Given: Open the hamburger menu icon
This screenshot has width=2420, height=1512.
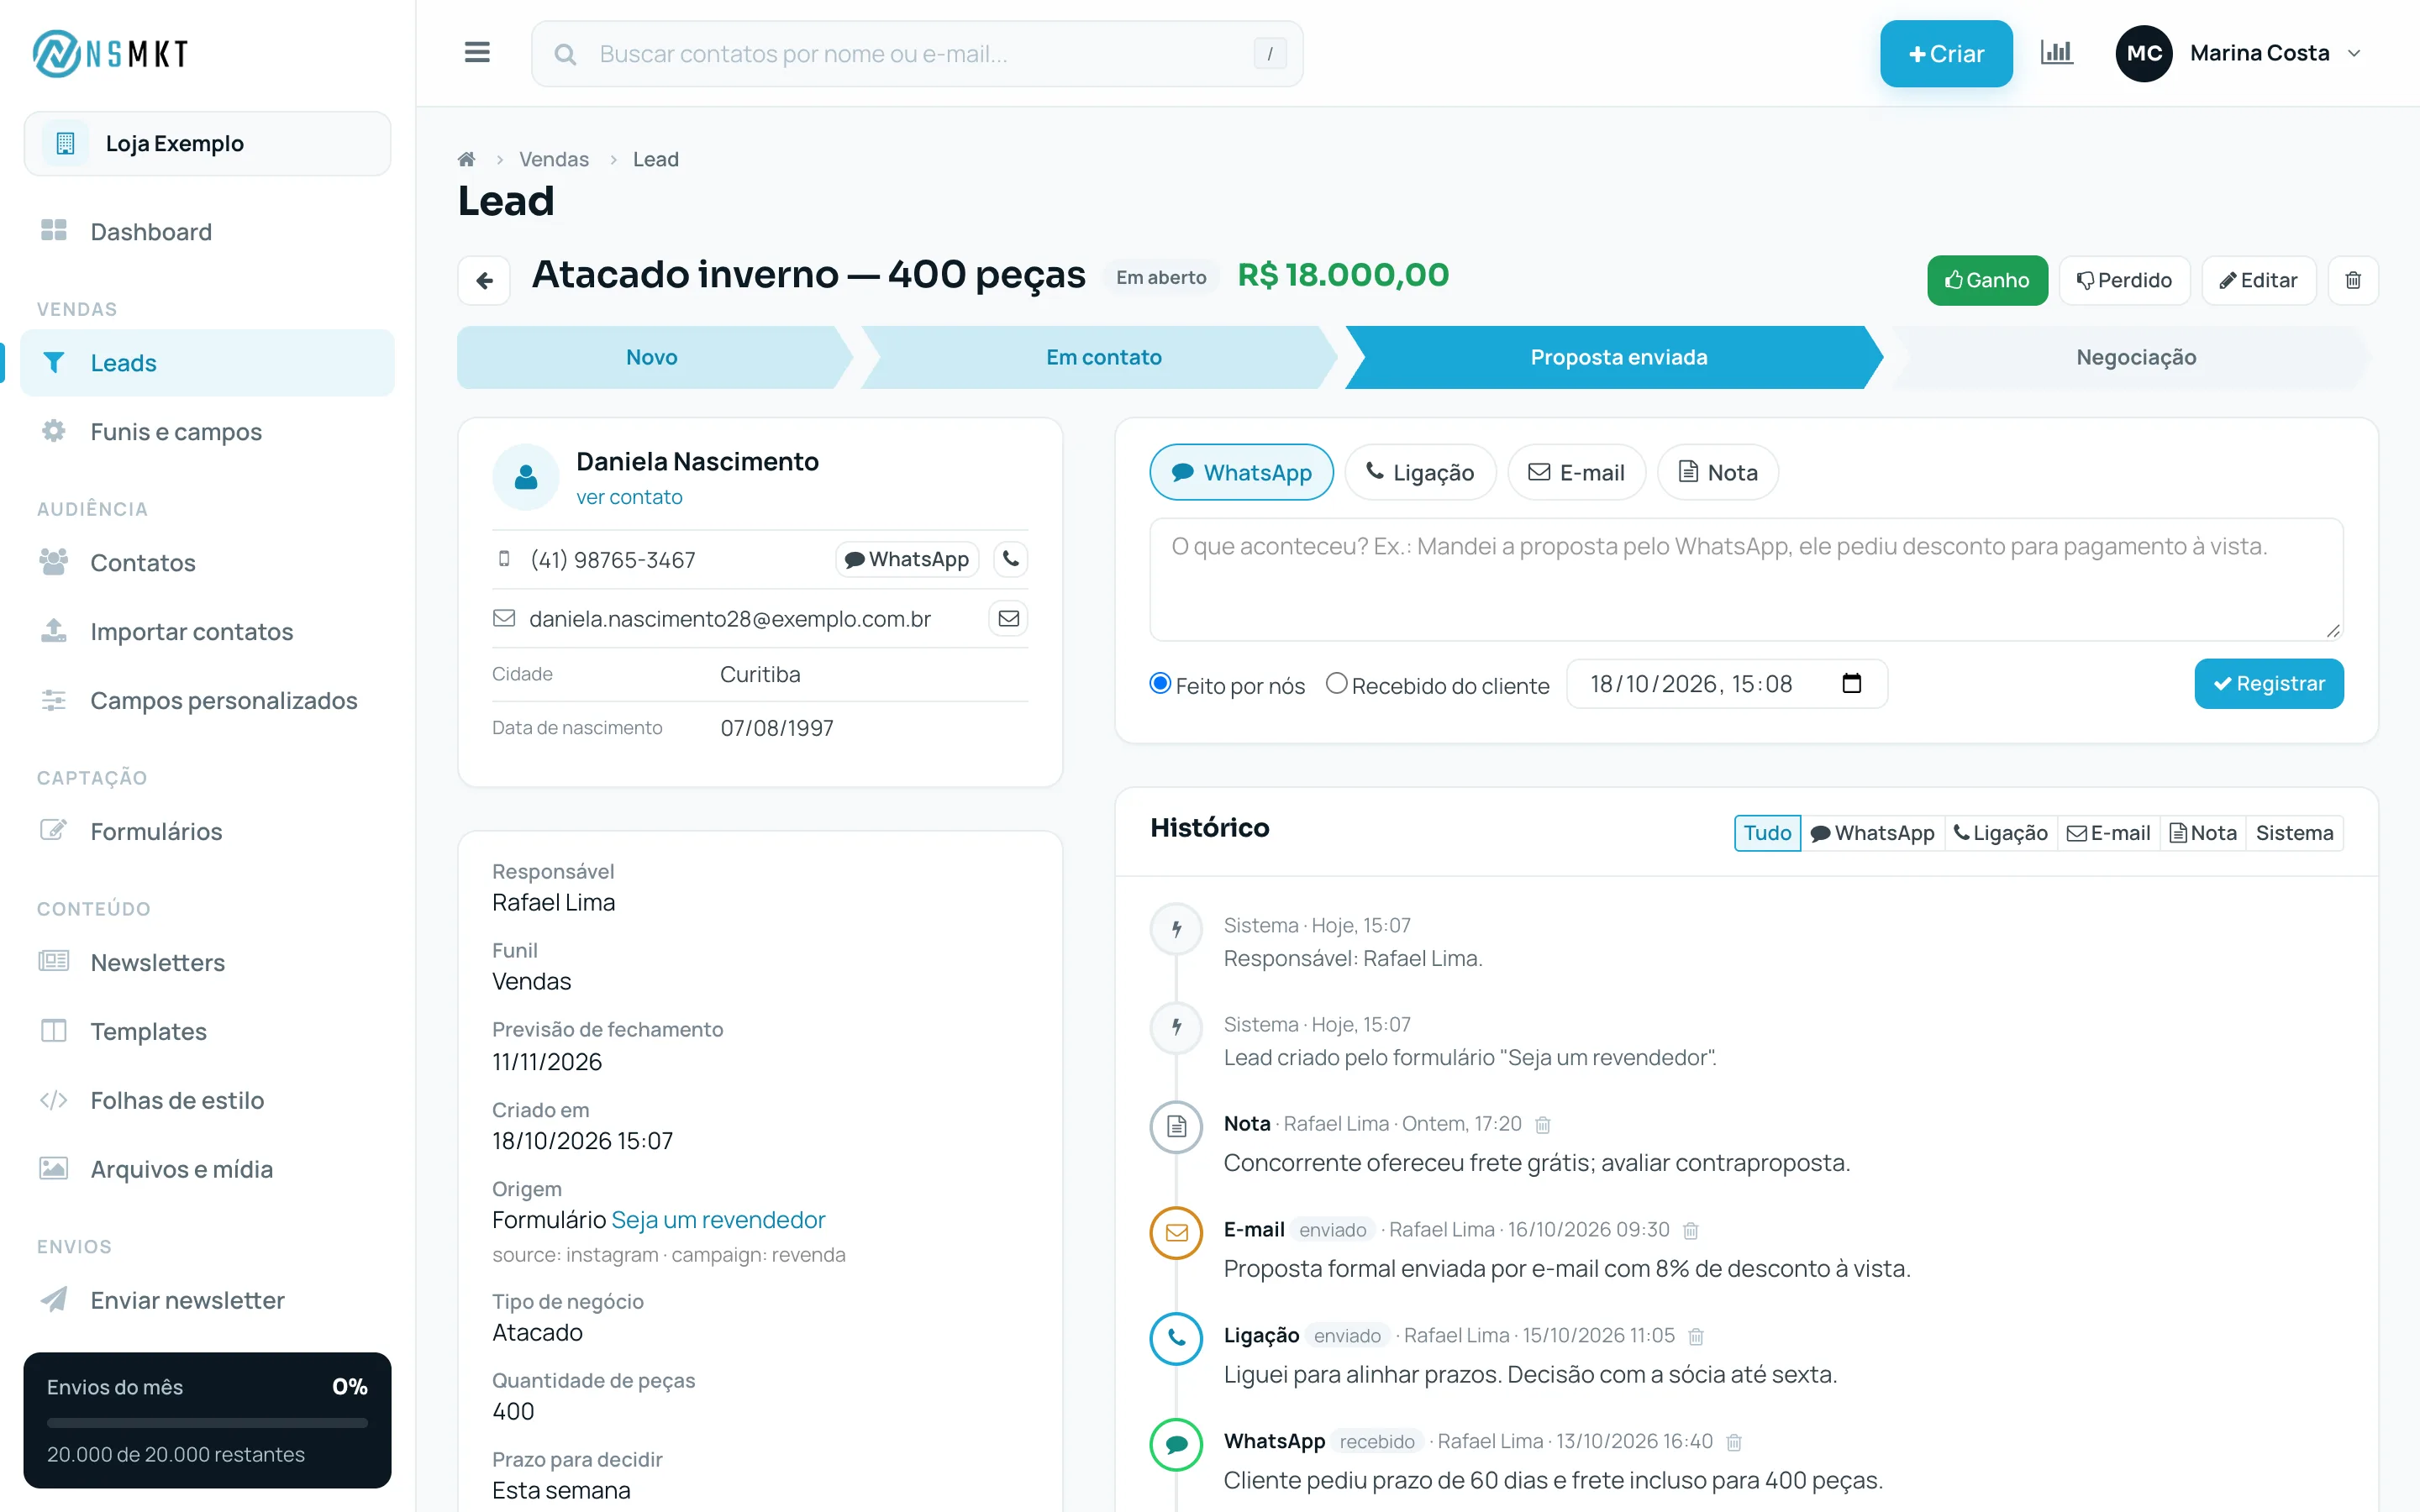Looking at the screenshot, I should [x=477, y=53].
